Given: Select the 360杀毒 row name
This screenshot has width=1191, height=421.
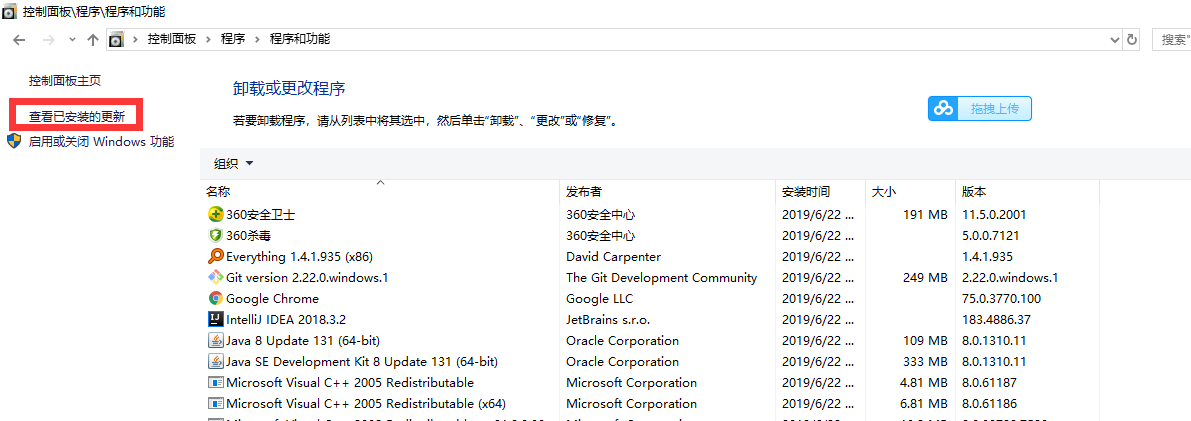Looking at the screenshot, I should (x=249, y=236).
